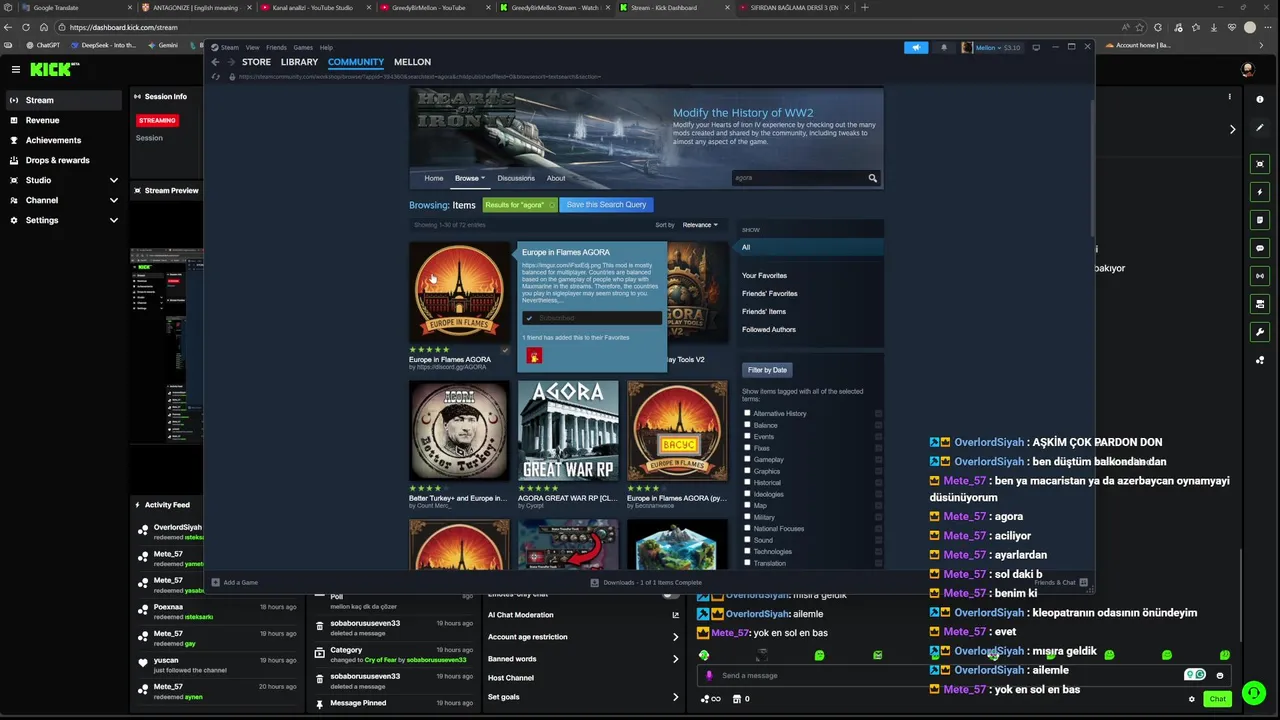
Task: Check the Balance tag
Action: [x=747, y=425]
